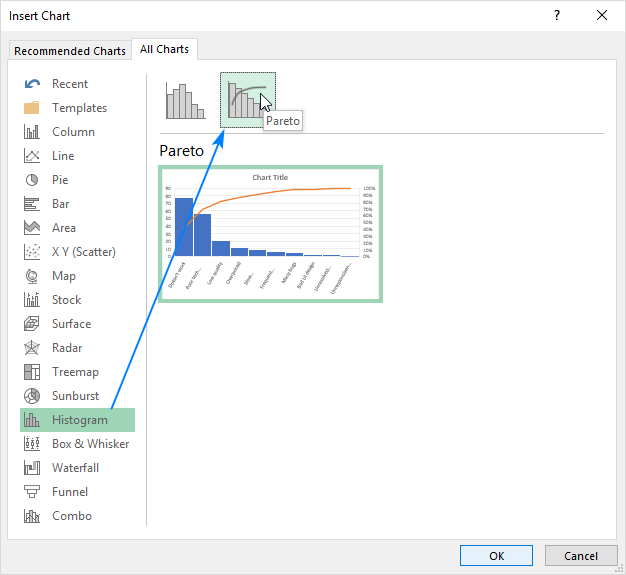
Task: Choose the Map chart globe icon
Action: coord(32,276)
